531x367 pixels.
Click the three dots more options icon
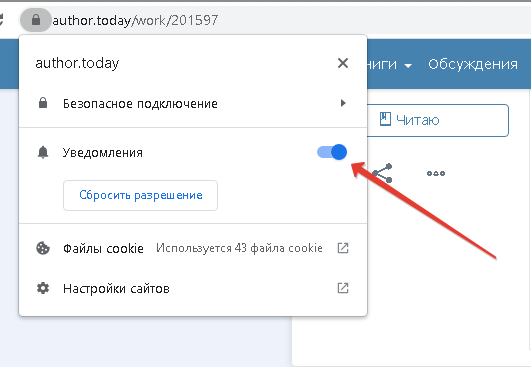[436, 173]
